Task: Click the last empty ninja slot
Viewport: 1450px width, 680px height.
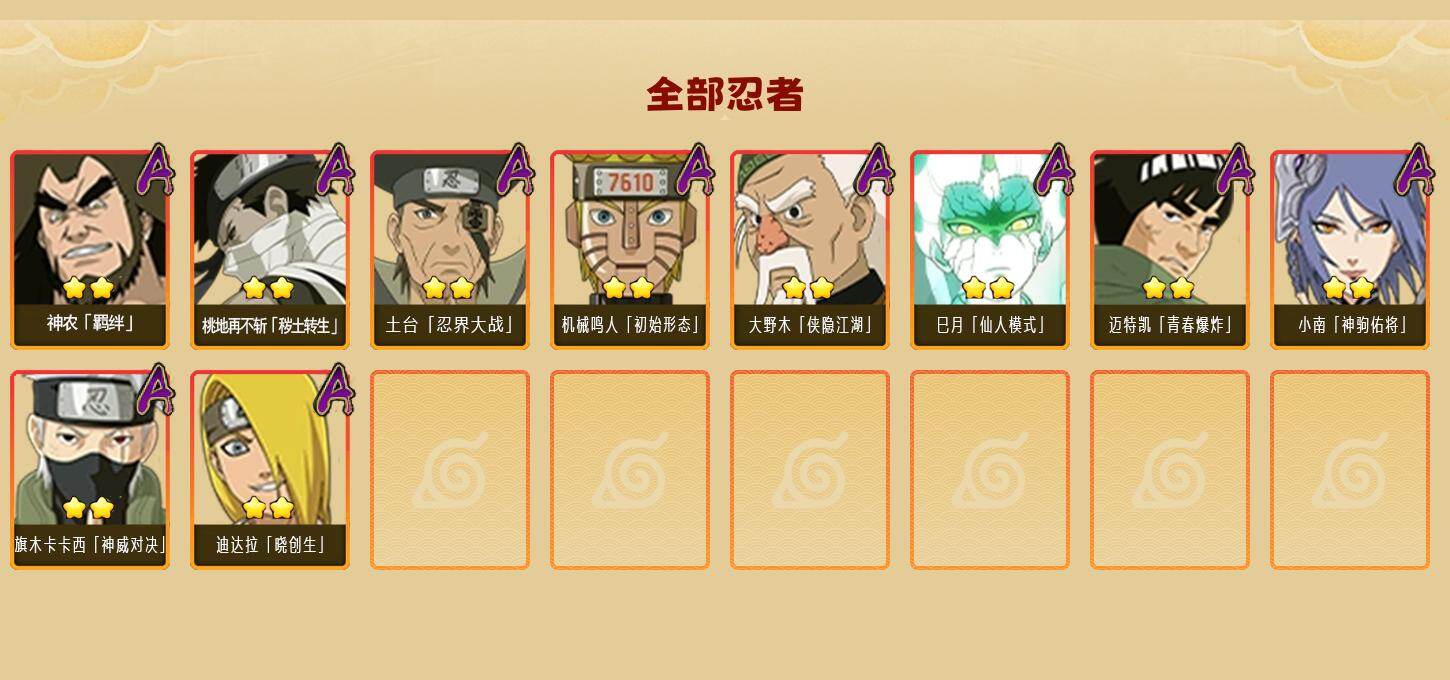Action: tap(1350, 470)
